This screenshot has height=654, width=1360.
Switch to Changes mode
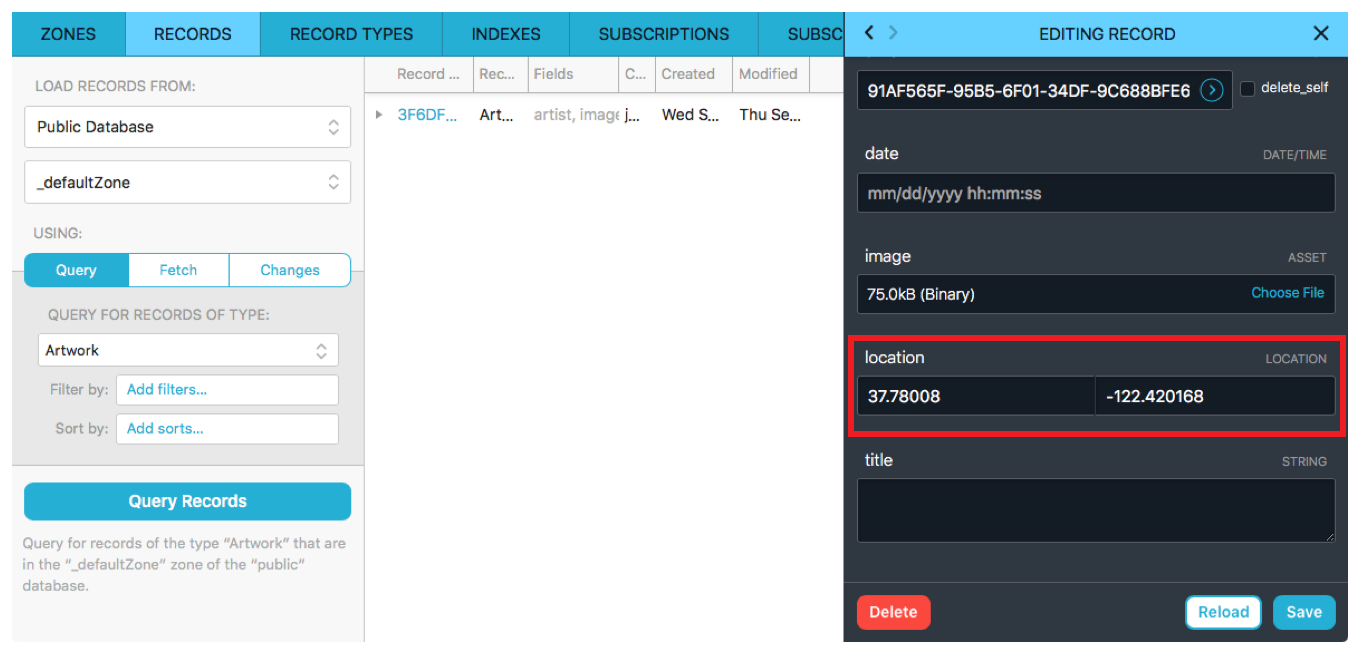click(290, 270)
